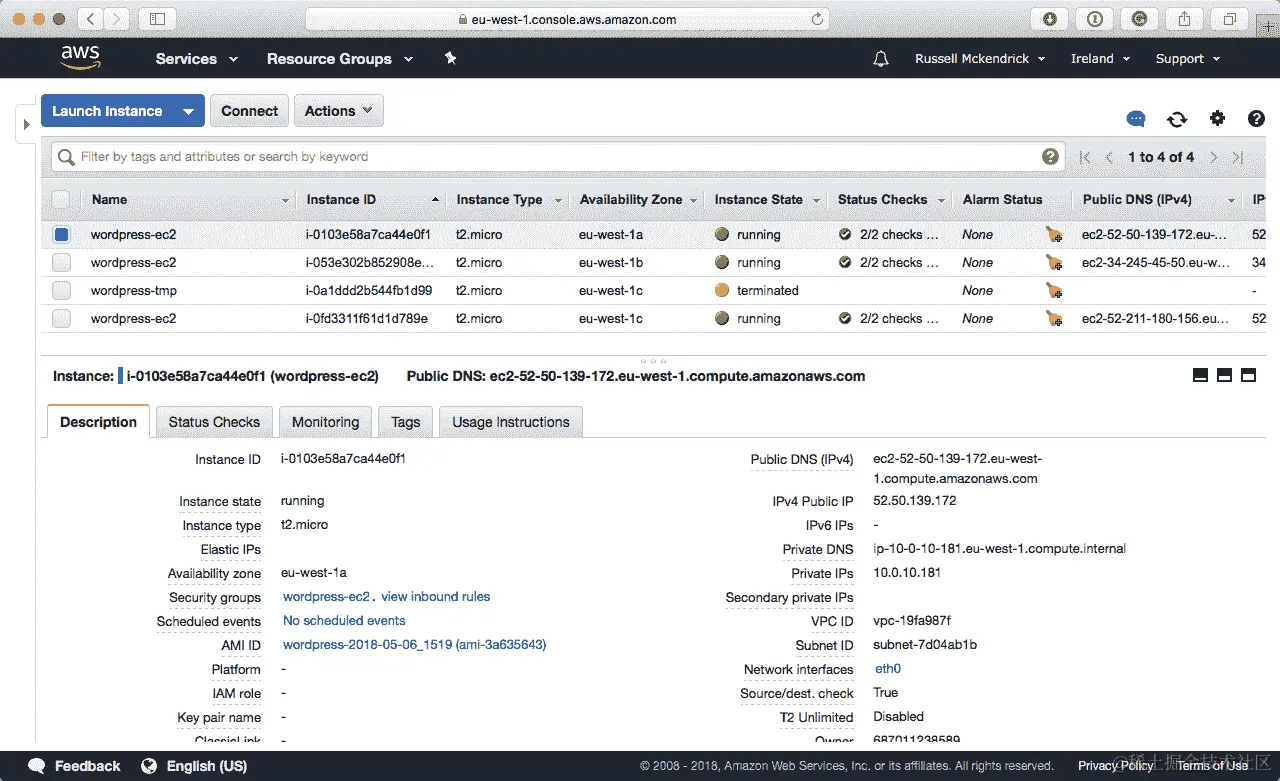Go to first page of results

(x=1085, y=157)
